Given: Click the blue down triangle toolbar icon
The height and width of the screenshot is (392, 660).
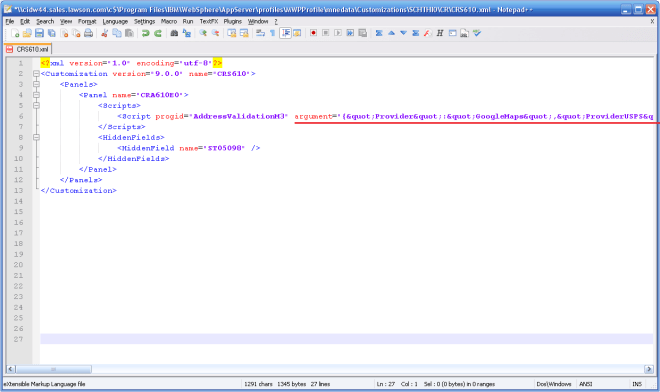Looking at the screenshot, I should [403, 33].
